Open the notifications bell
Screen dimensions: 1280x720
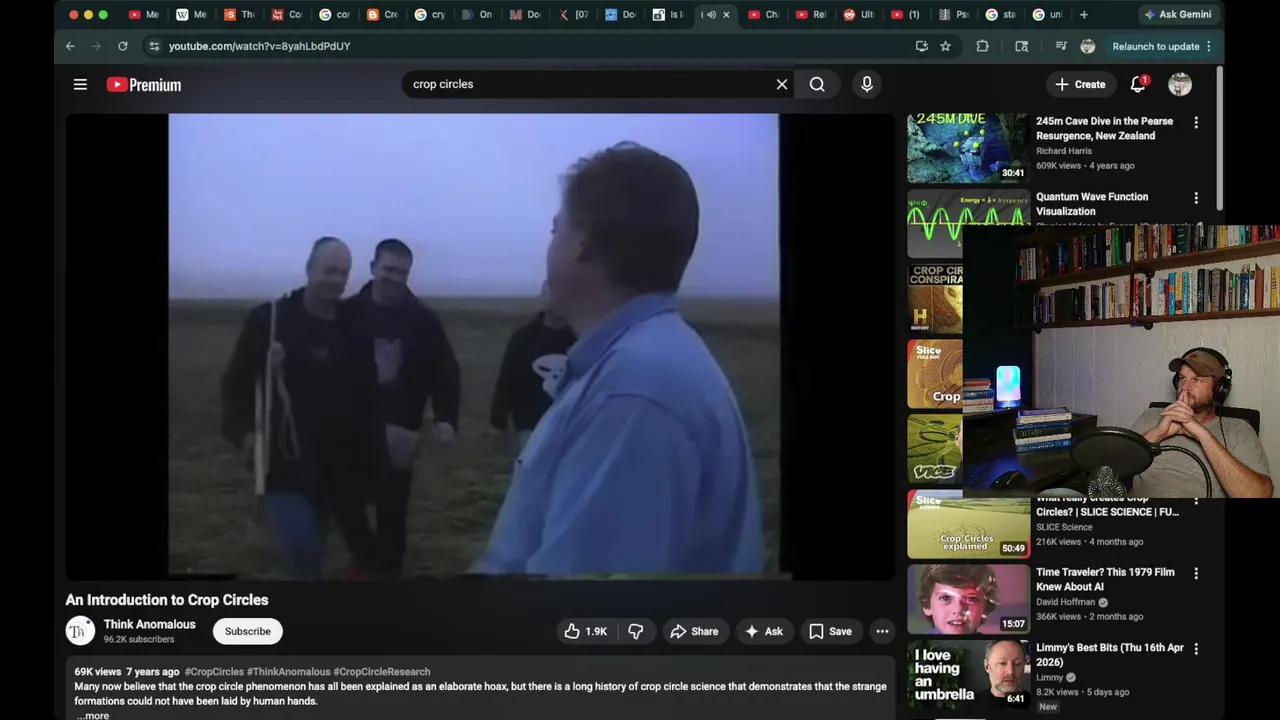(x=1138, y=84)
